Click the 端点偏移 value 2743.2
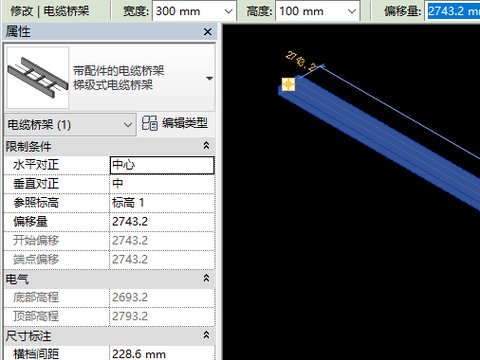 click(x=162, y=259)
